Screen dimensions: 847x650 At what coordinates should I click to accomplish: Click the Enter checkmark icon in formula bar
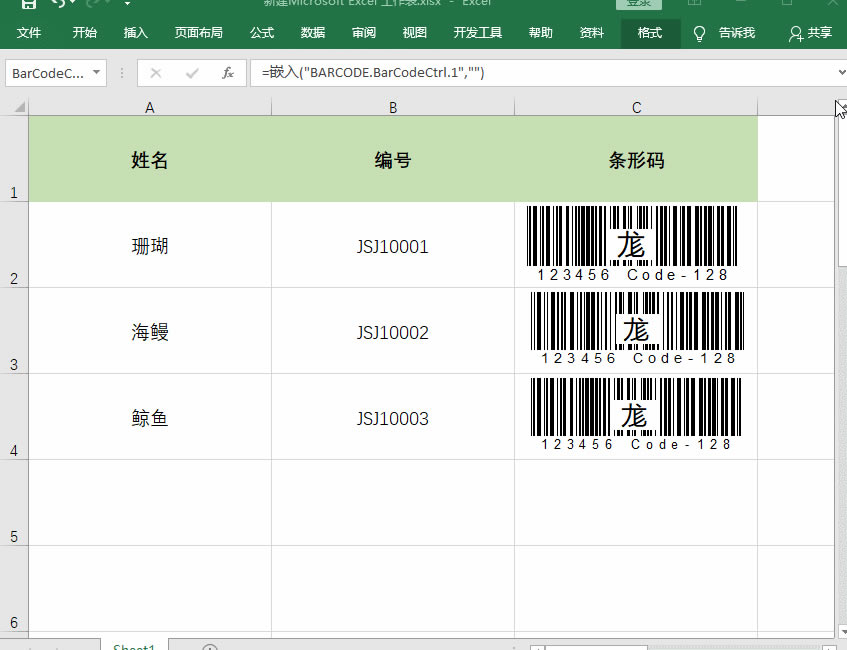coord(191,72)
